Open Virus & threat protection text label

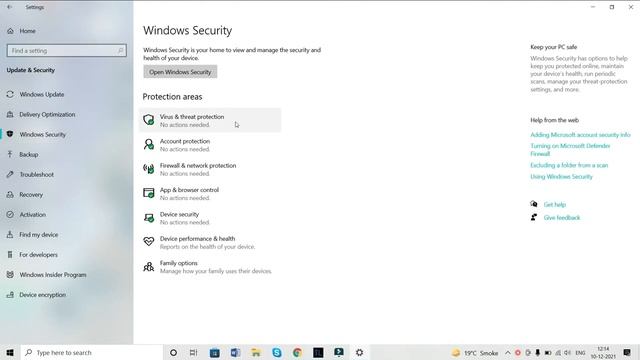point(192,117)
